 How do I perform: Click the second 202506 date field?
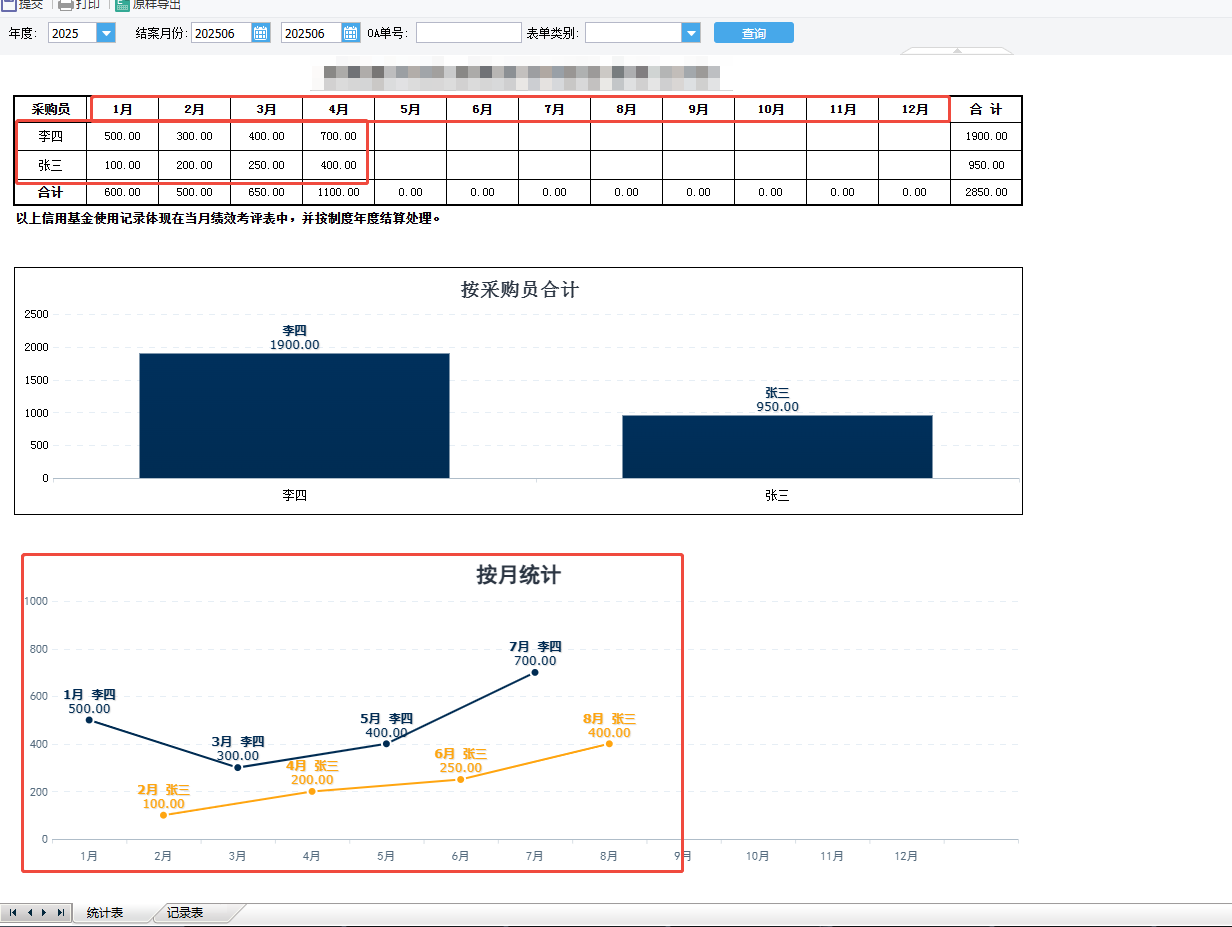click(311, 33)
